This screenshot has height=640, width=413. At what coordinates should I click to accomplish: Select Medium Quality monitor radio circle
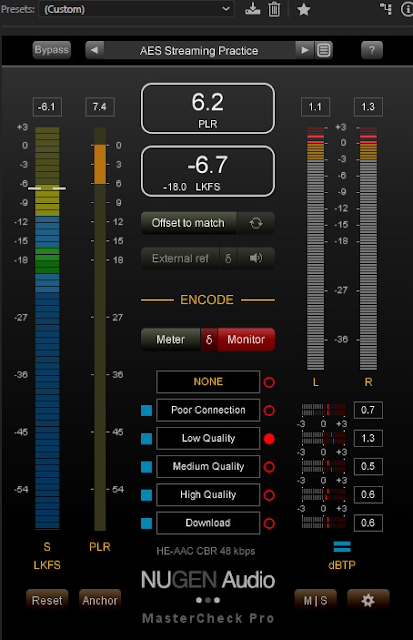(269, 467)
